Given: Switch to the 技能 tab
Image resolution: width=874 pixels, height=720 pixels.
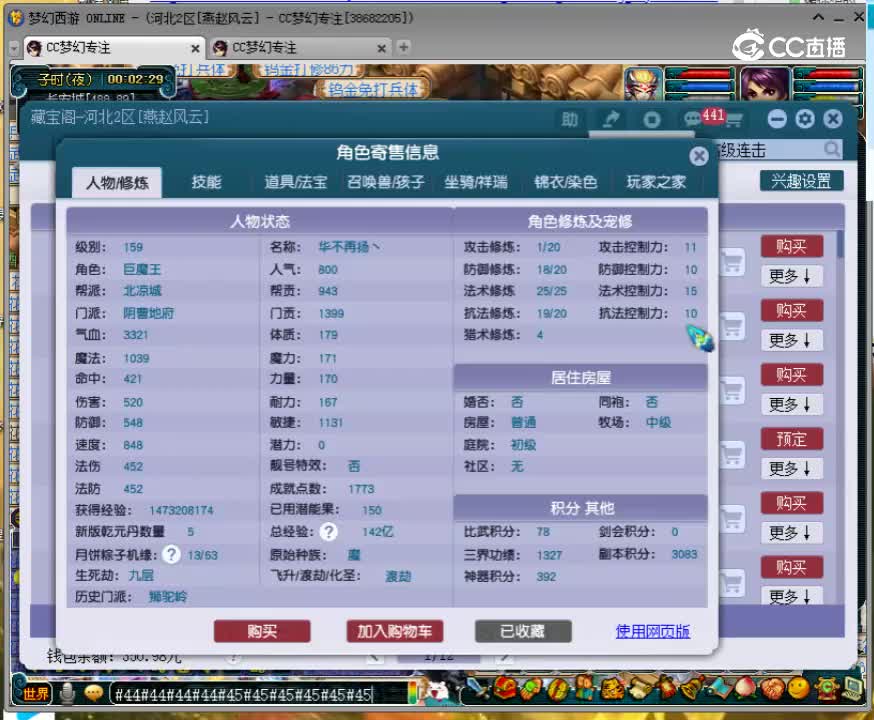Looking at the screenshot, I should tap(207, 182).
